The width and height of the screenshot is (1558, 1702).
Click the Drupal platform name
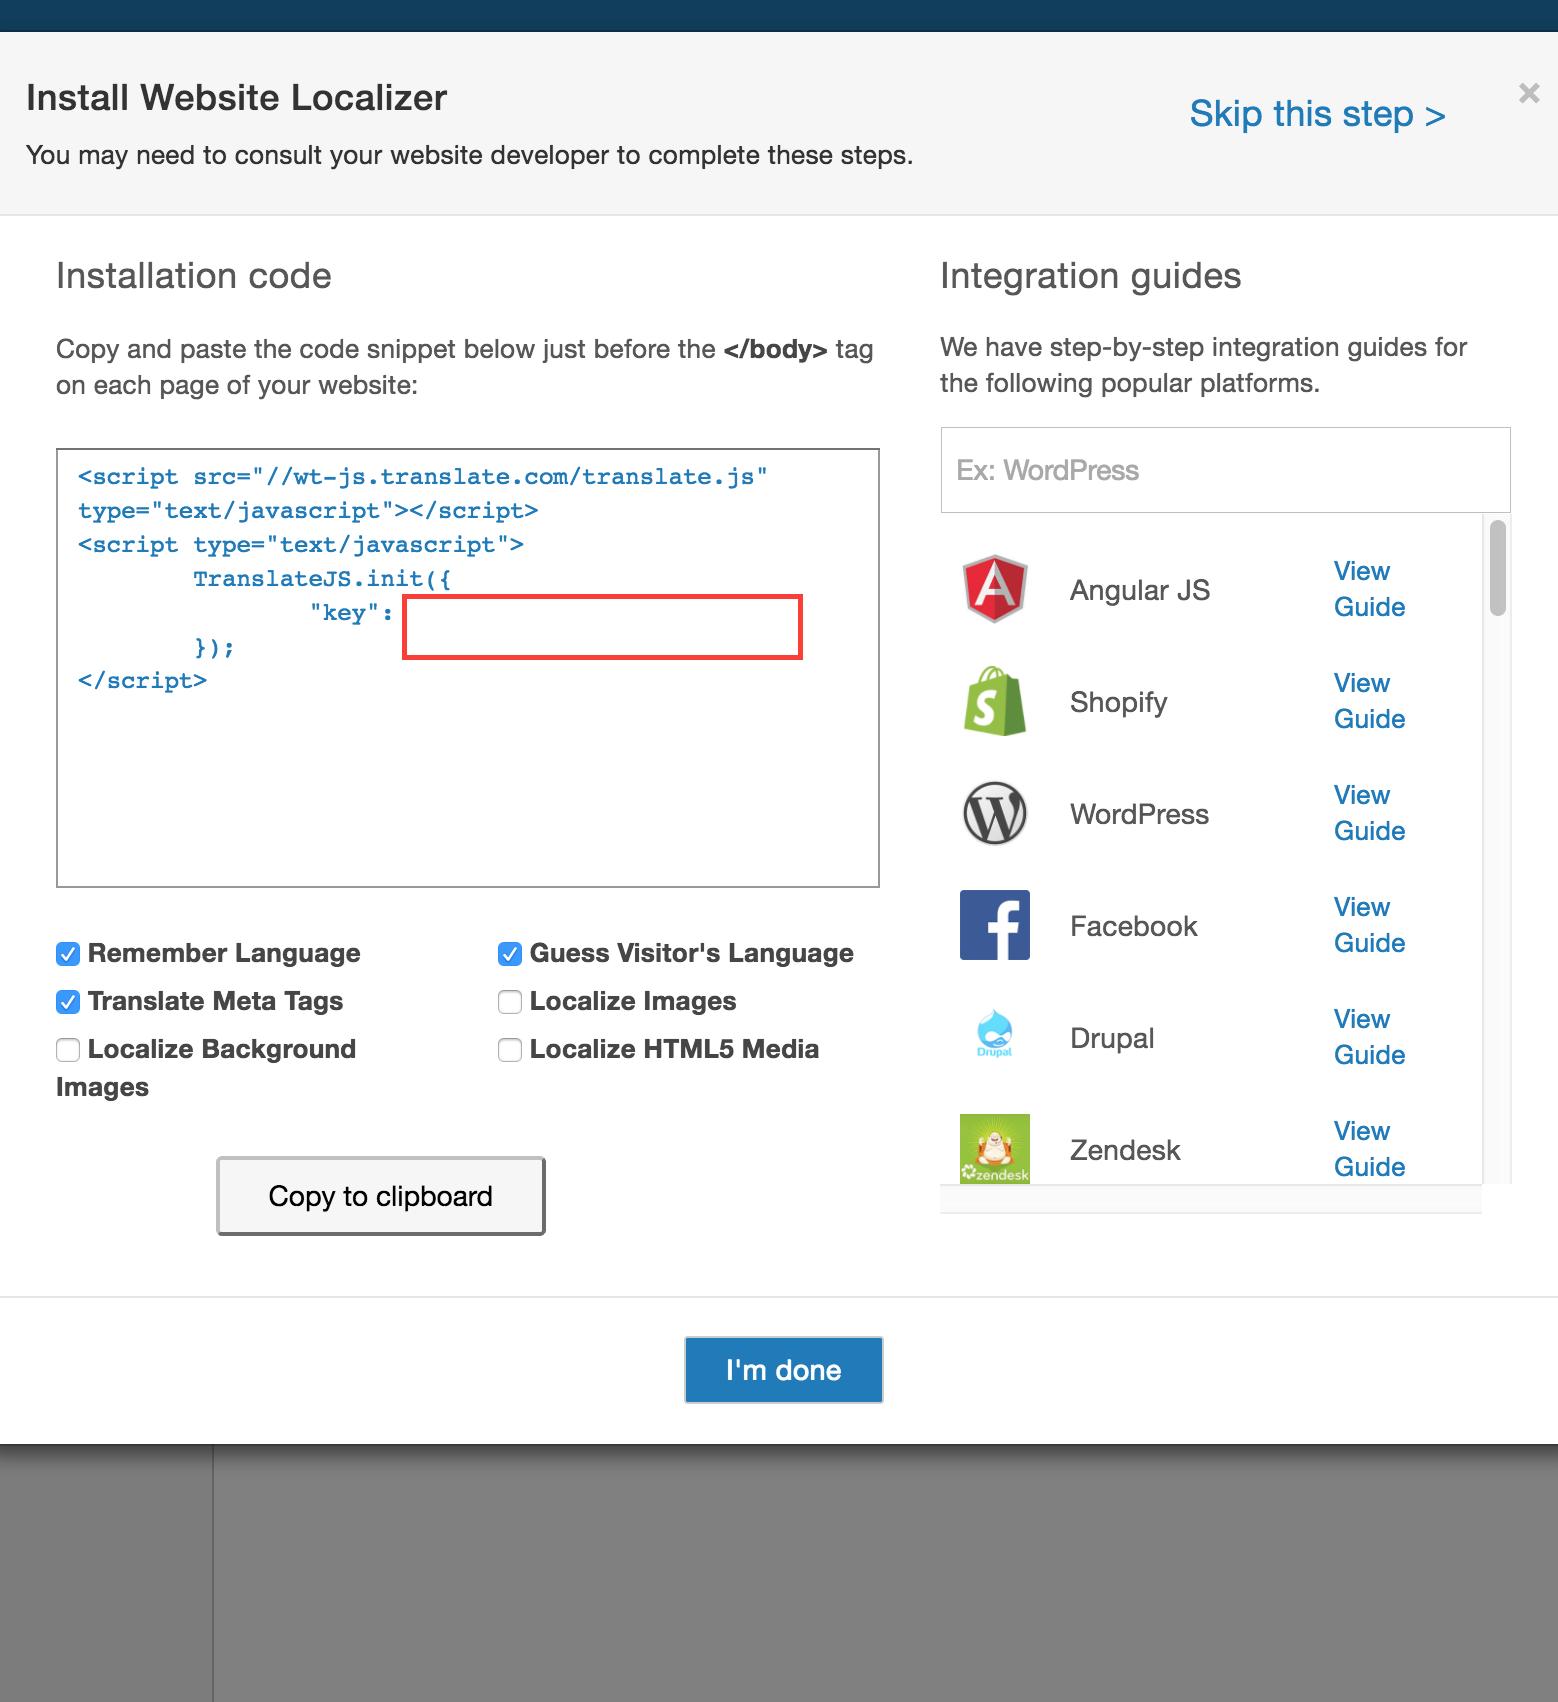tap(1112, 1039)
